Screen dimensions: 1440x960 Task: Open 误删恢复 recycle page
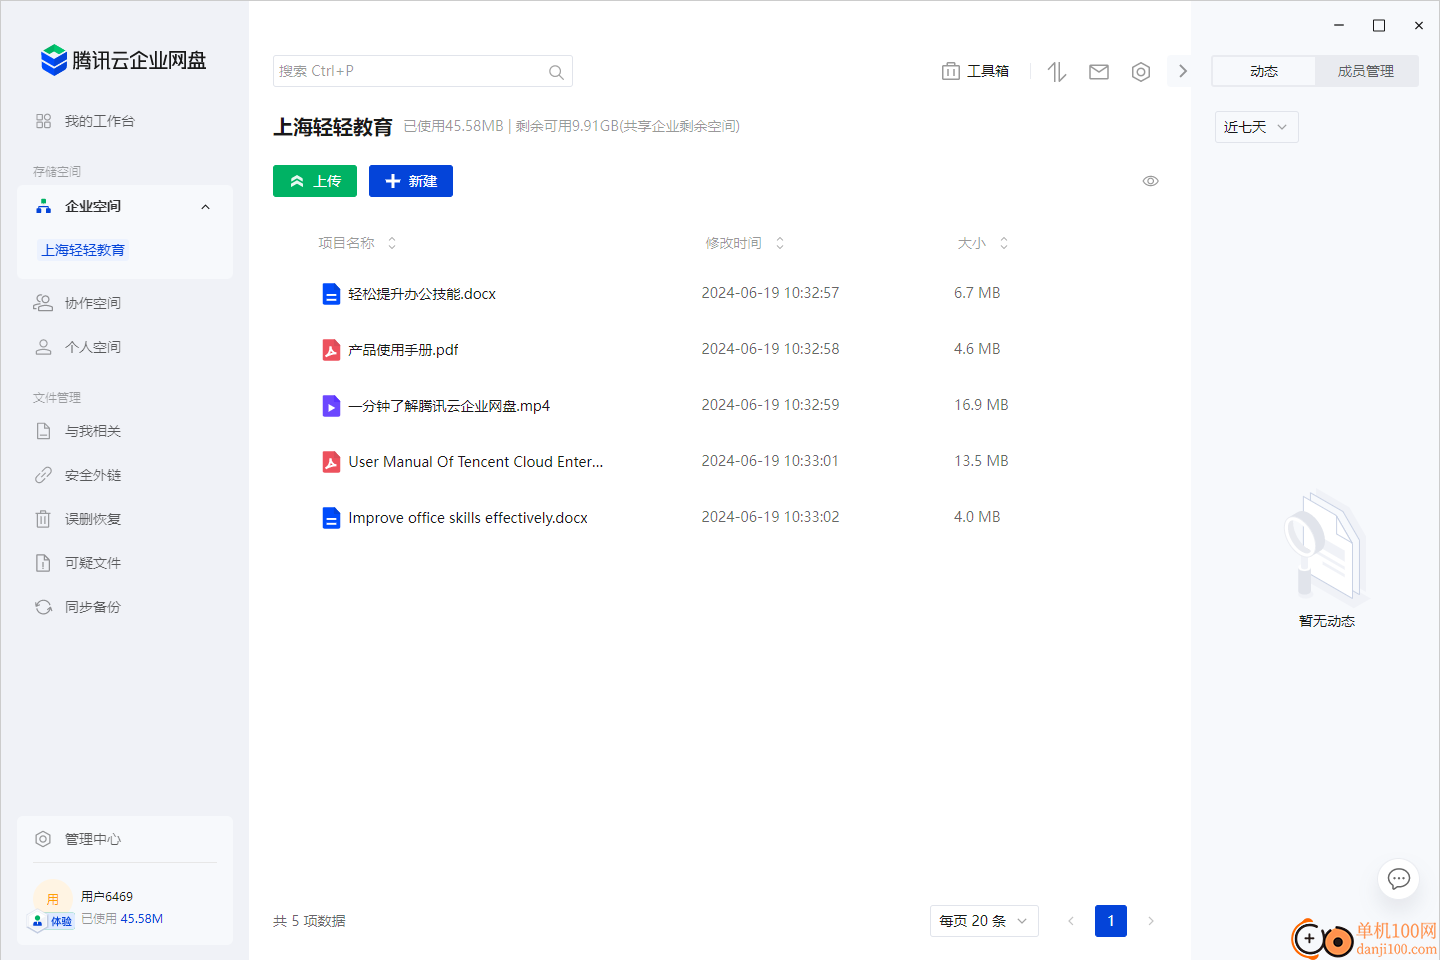(93, 519)
